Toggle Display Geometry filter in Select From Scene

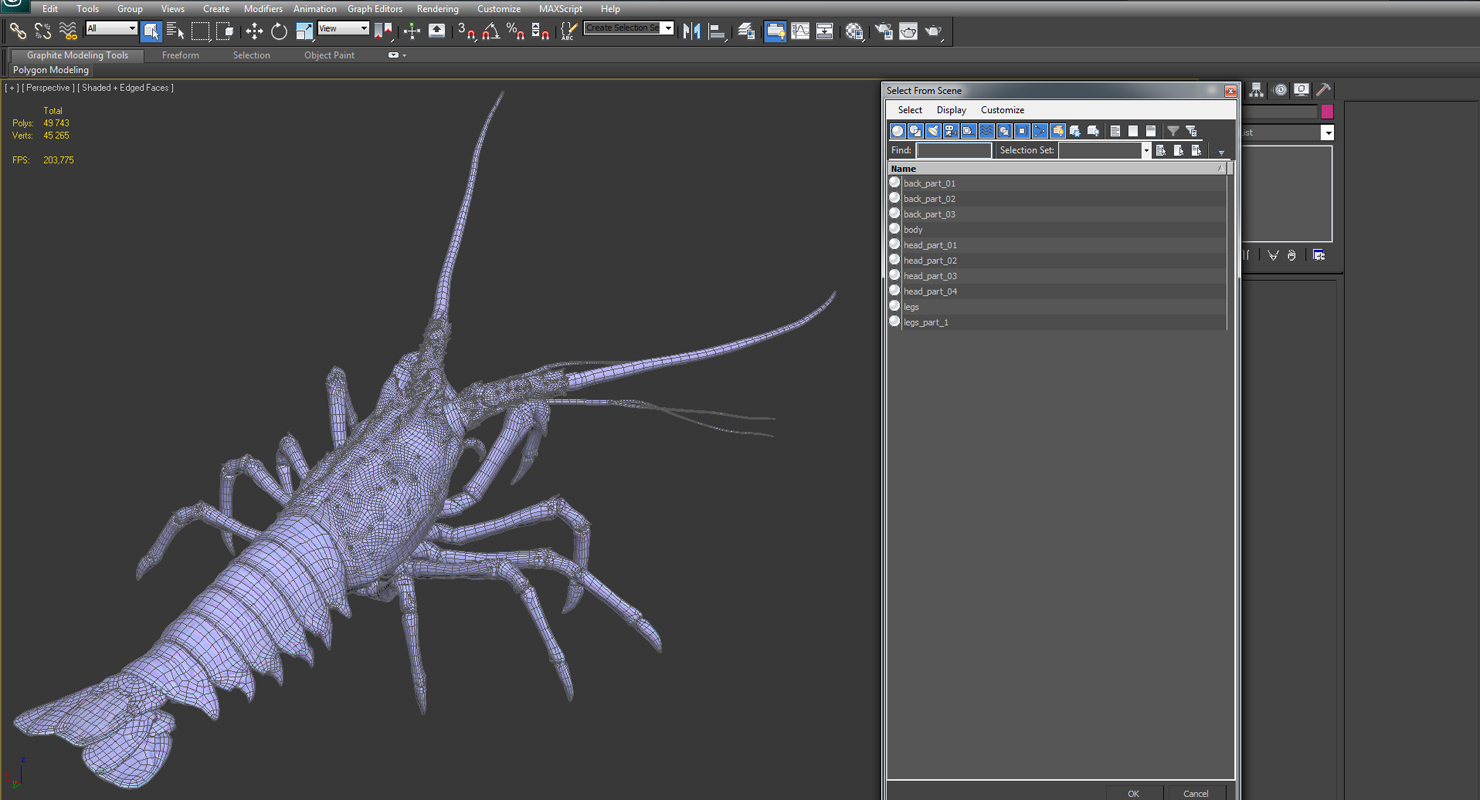point(897,131)
